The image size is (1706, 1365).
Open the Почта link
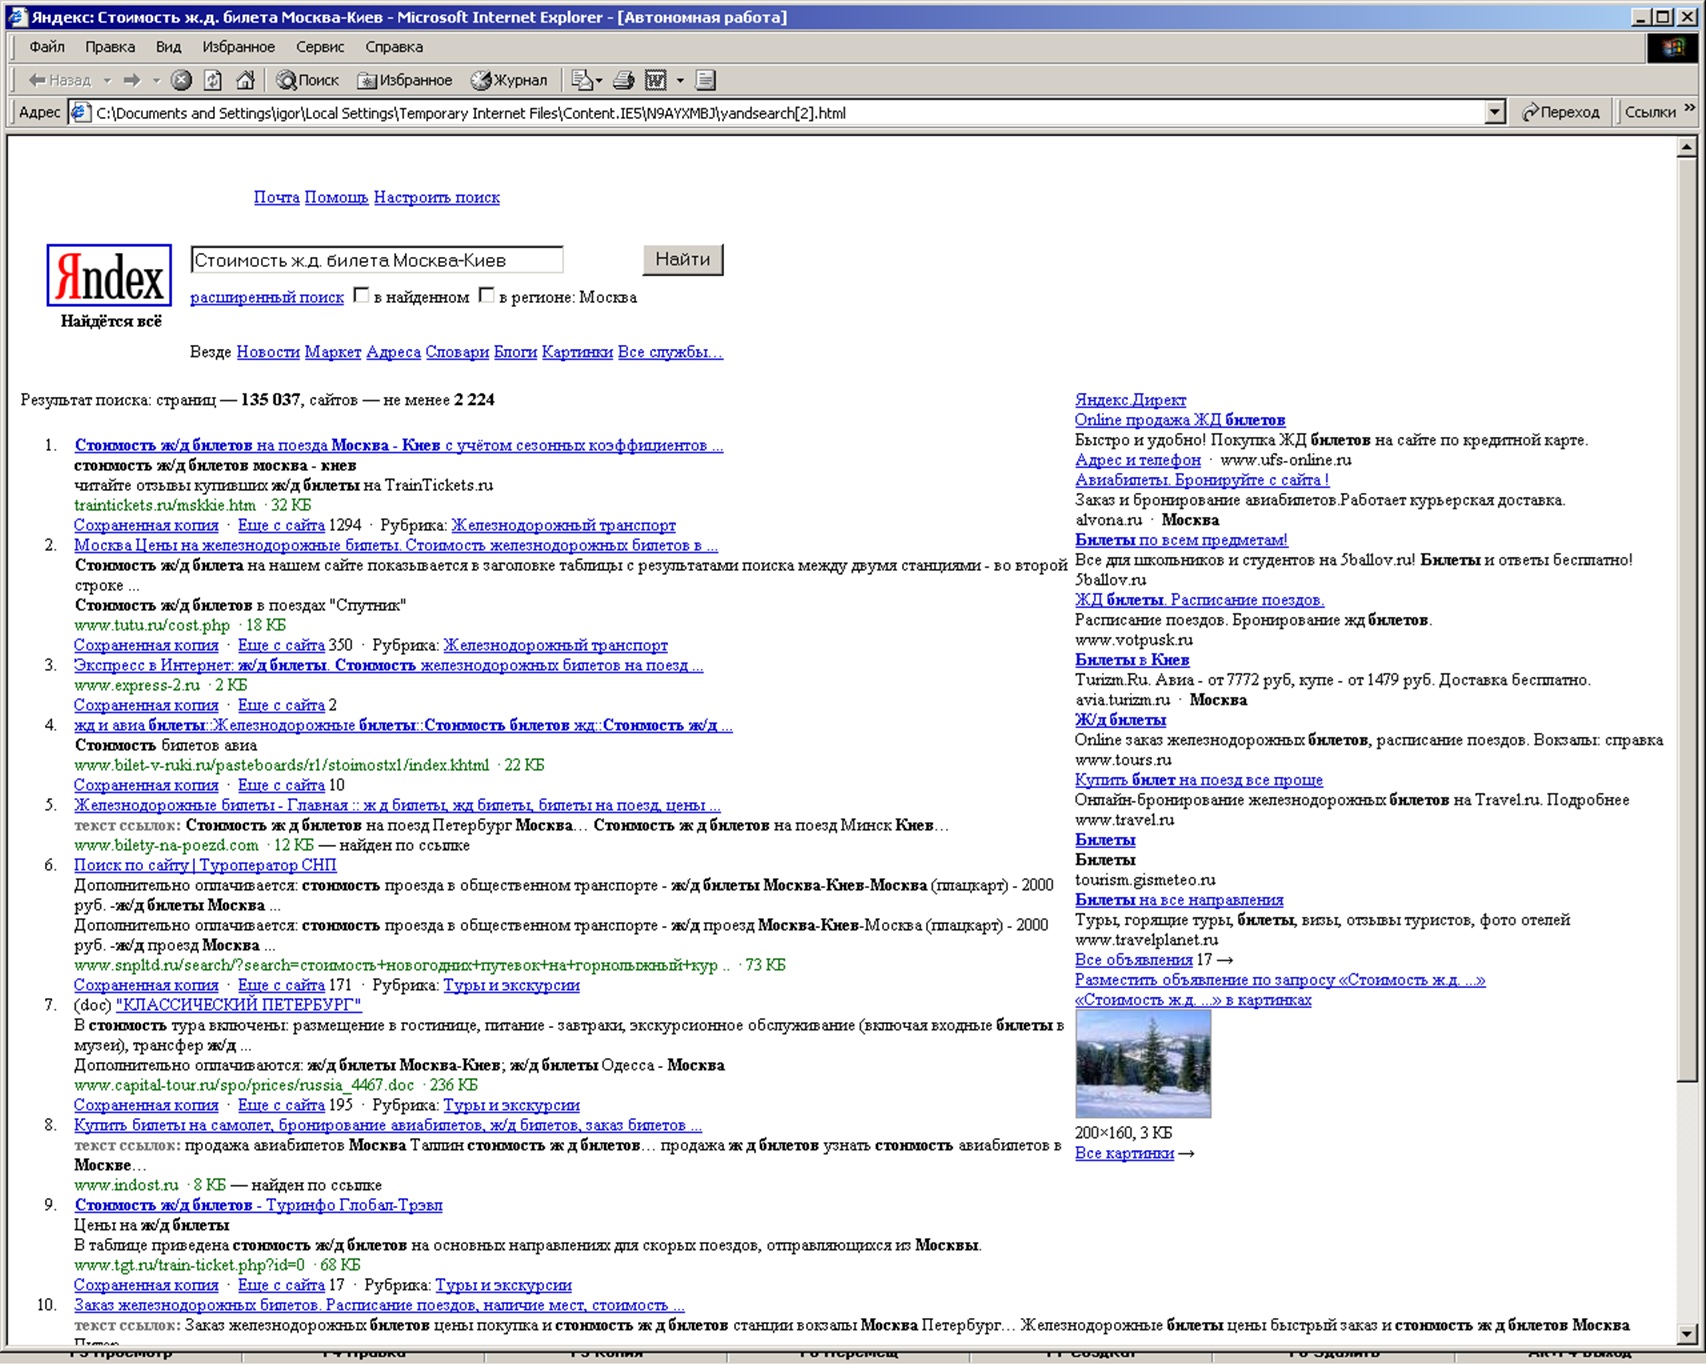[x=277, y=198]
